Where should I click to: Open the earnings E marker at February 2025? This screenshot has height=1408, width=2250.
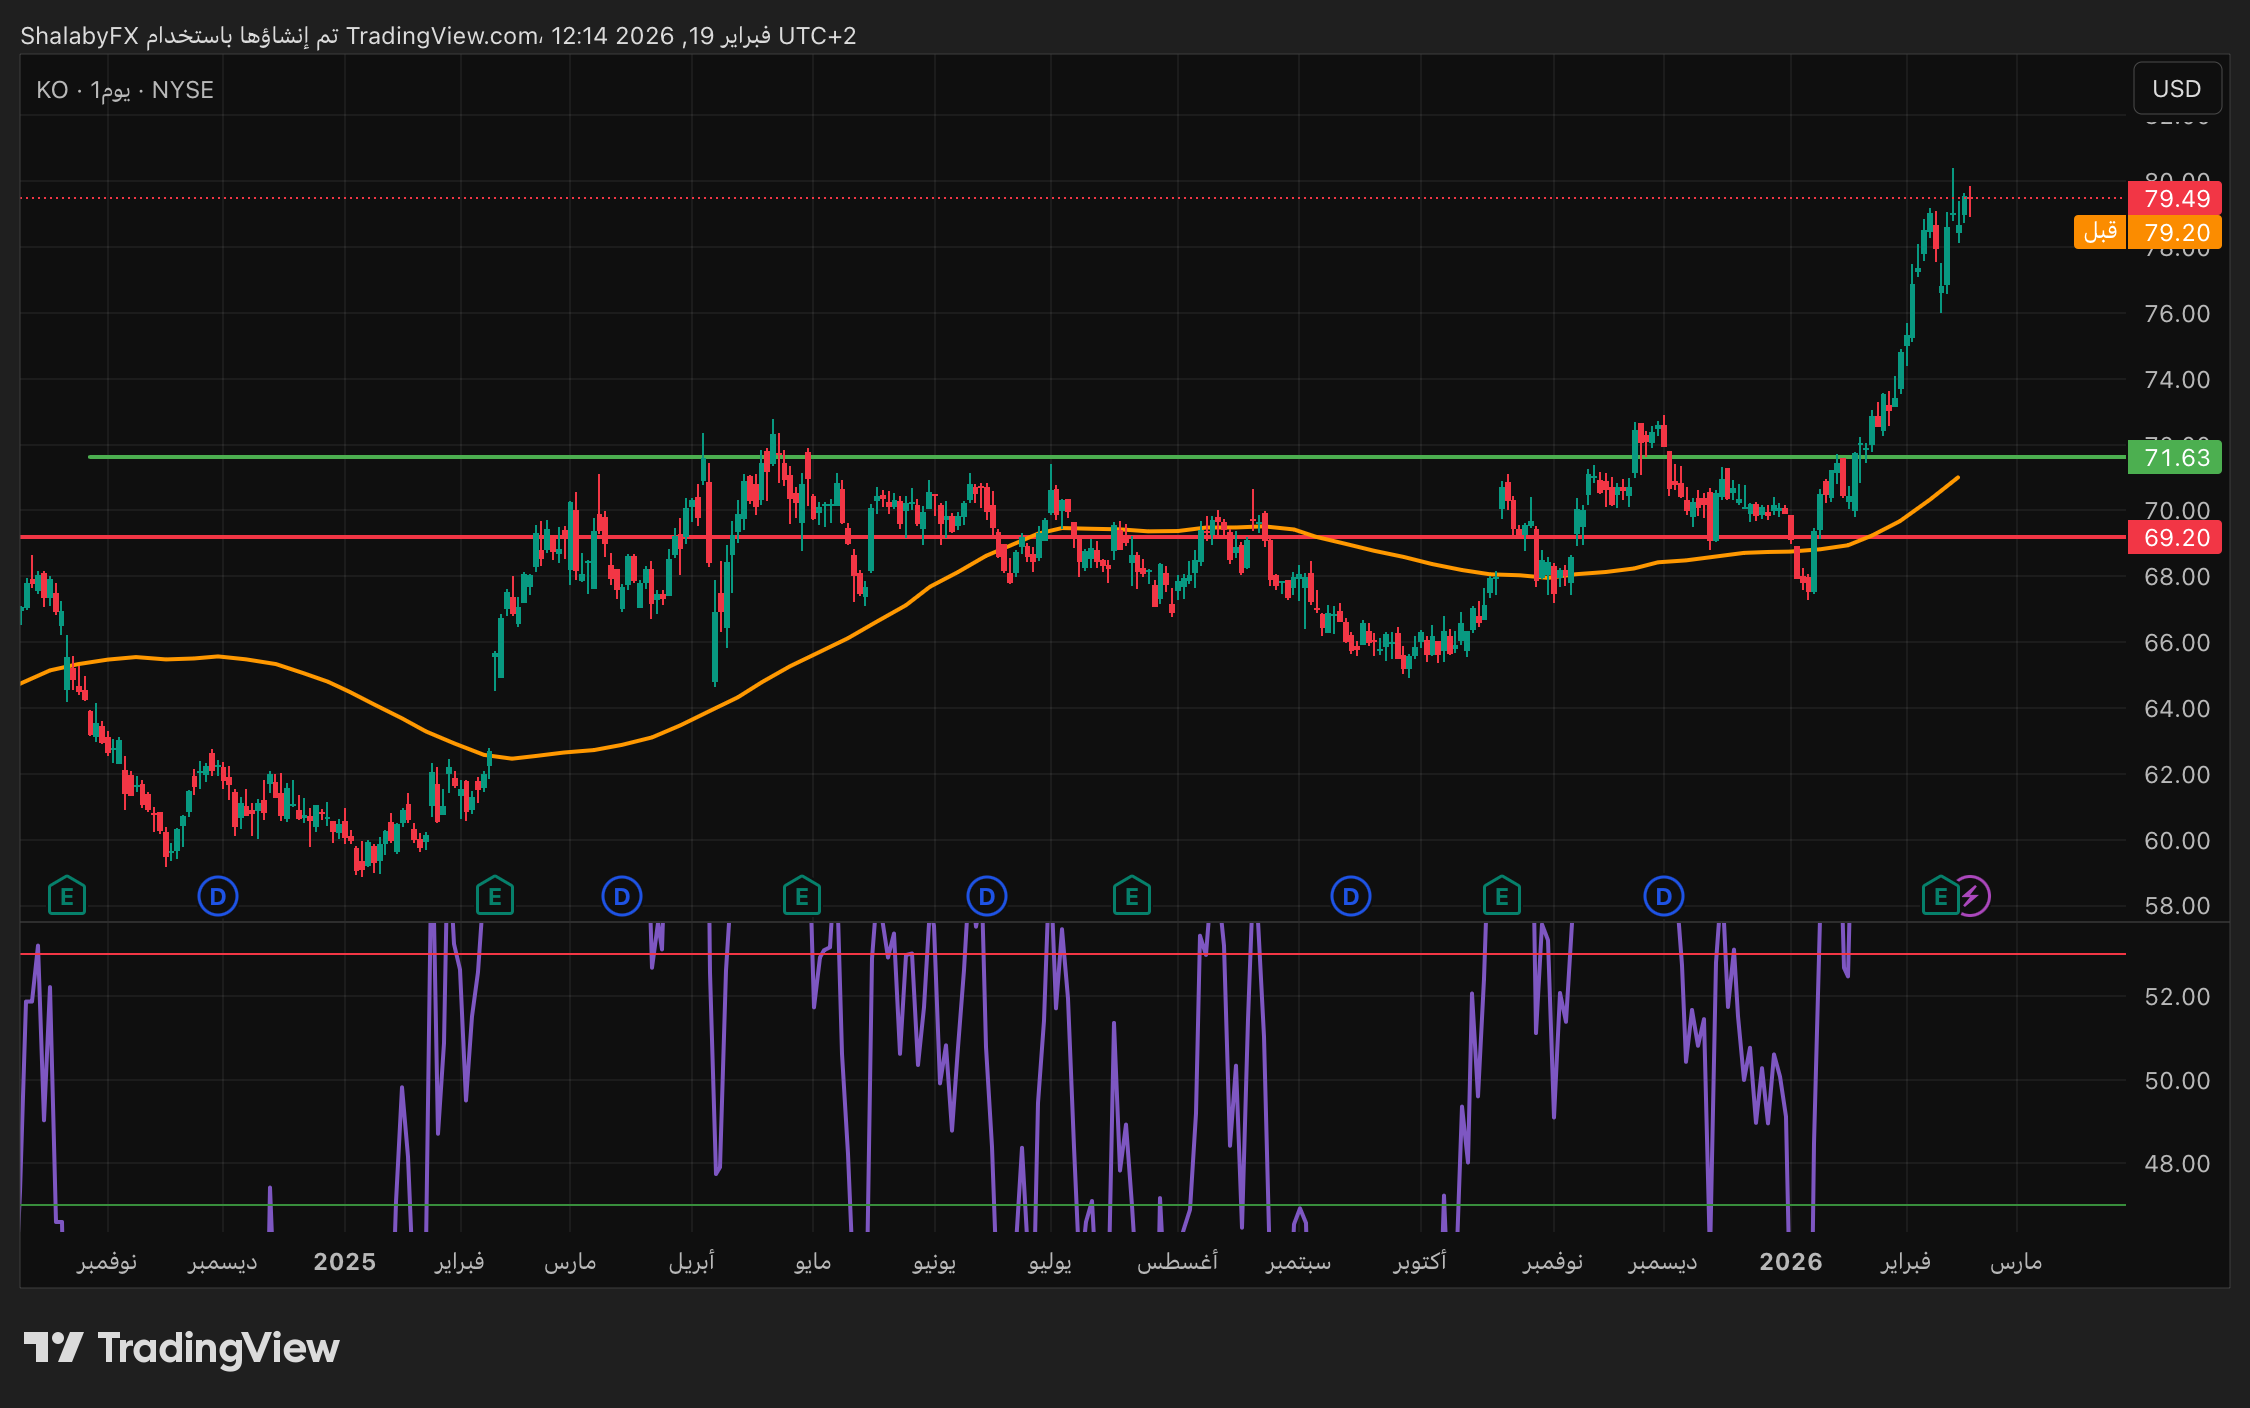pyautogui.click(x=494, y=896)
